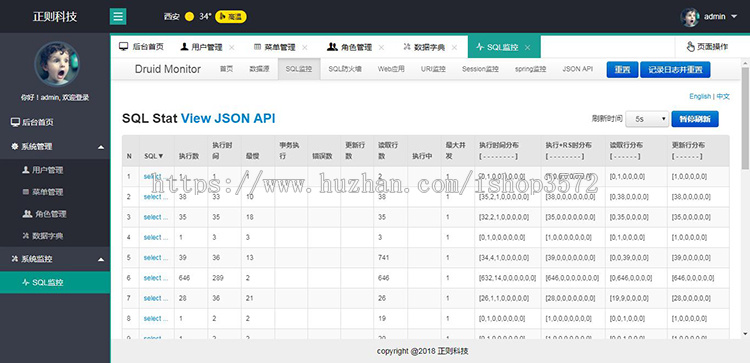The width and height of the screenshot is (750, 363).
Task: Open Druid spring监控 menu item
Action: tap(530, 69)
